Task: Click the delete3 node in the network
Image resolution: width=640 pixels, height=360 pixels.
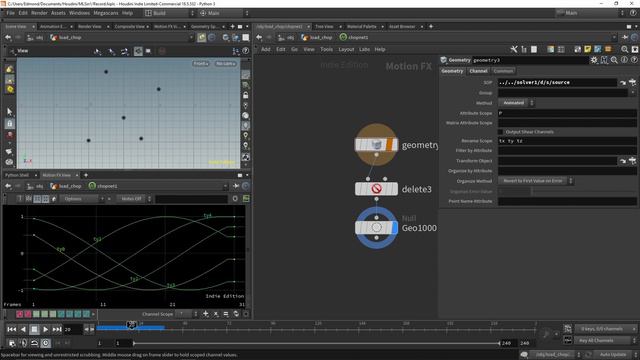Action: (376, 189)
